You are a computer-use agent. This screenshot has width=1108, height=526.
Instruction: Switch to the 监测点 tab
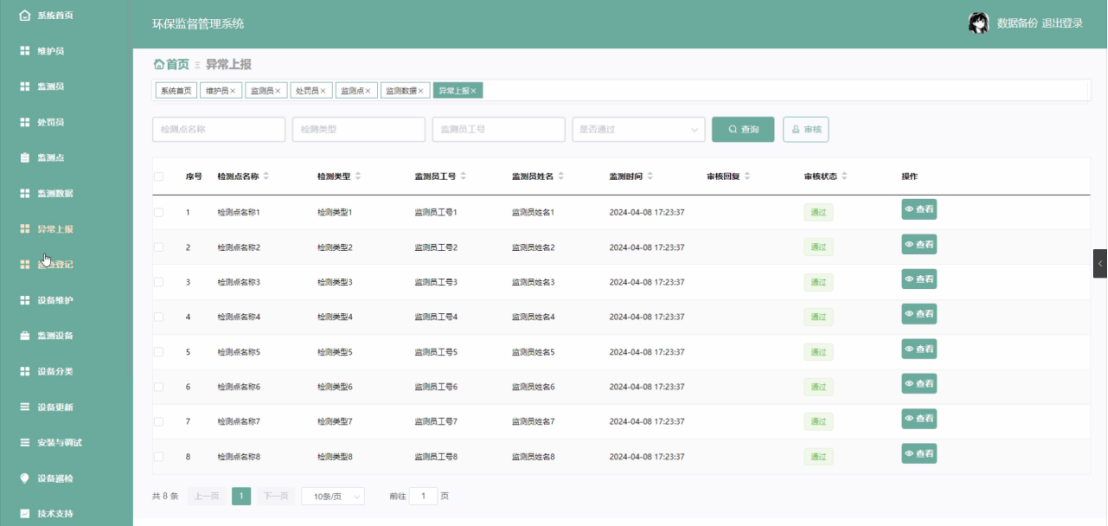[356, 90]
